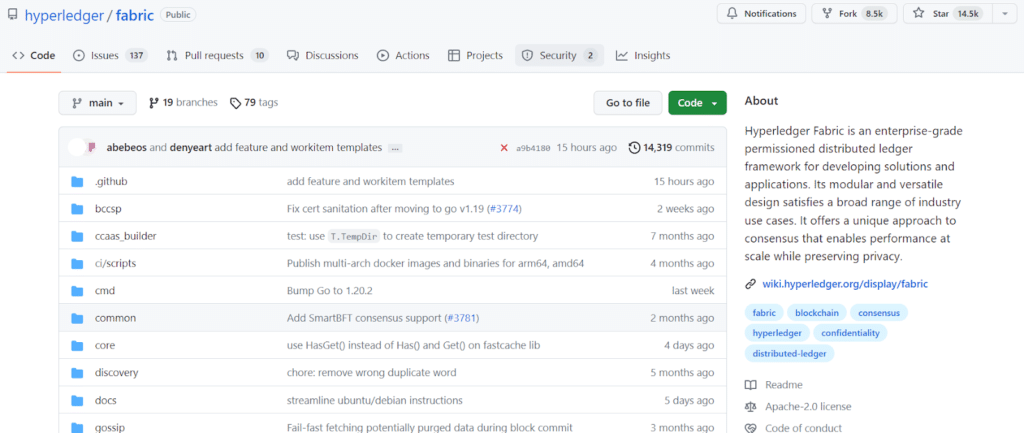Expand the green Code dropdown button
The height and width of the screenshot is (433, 1024).
coord(697,103)
